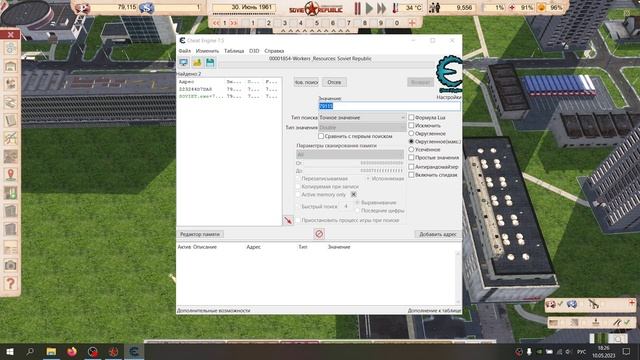Click the Отсев next scan button
The image size is (640, 360).
click(x=334, y=82)
